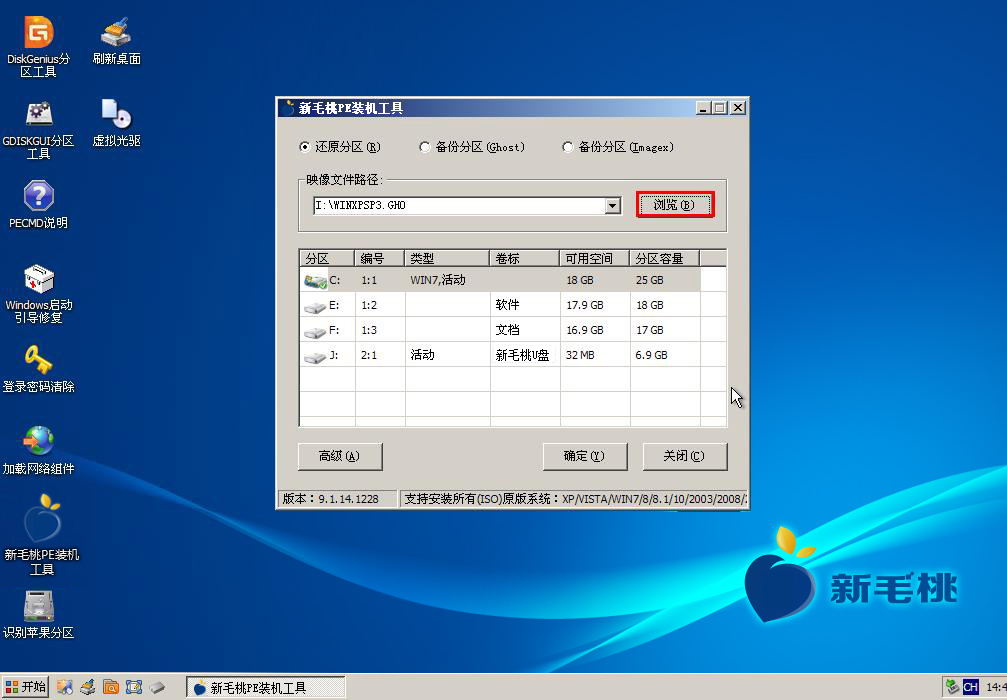
Task: Click the blue frame icon in quick launch
Action: (x=134, y=687)
